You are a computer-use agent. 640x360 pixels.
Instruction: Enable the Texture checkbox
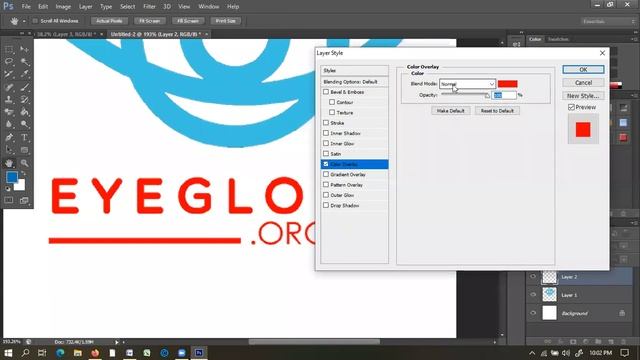coord(332,112)
